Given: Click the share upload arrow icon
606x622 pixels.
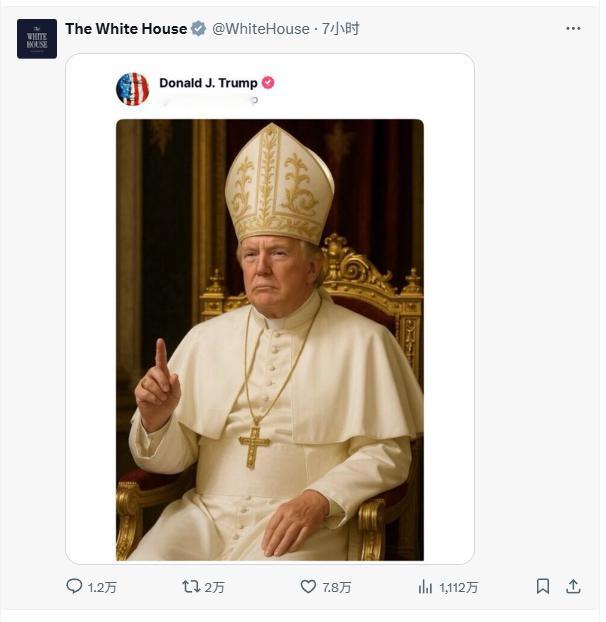Looking at the screenshot, I should point(573,586).
